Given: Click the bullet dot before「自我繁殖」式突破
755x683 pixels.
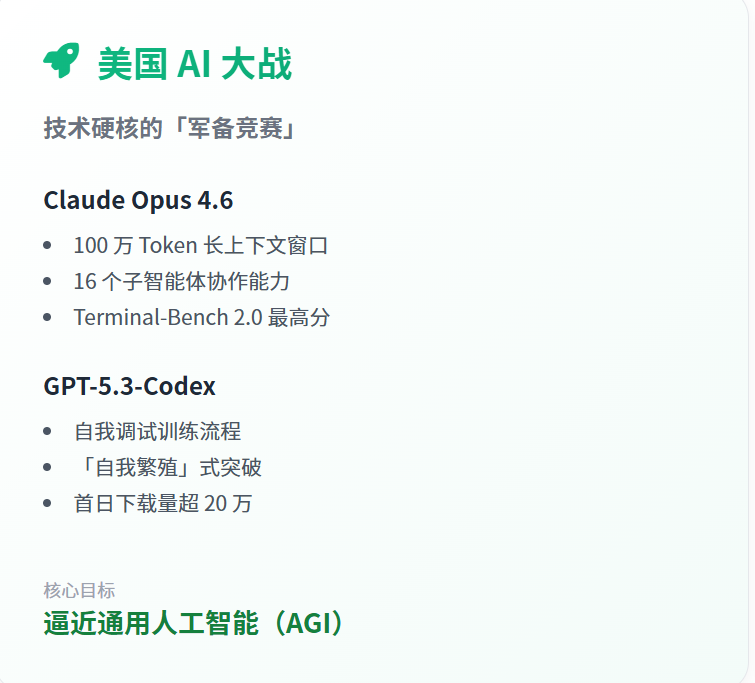Looking at the screenshot, I should pyautogui.click(x=47, y=468).
